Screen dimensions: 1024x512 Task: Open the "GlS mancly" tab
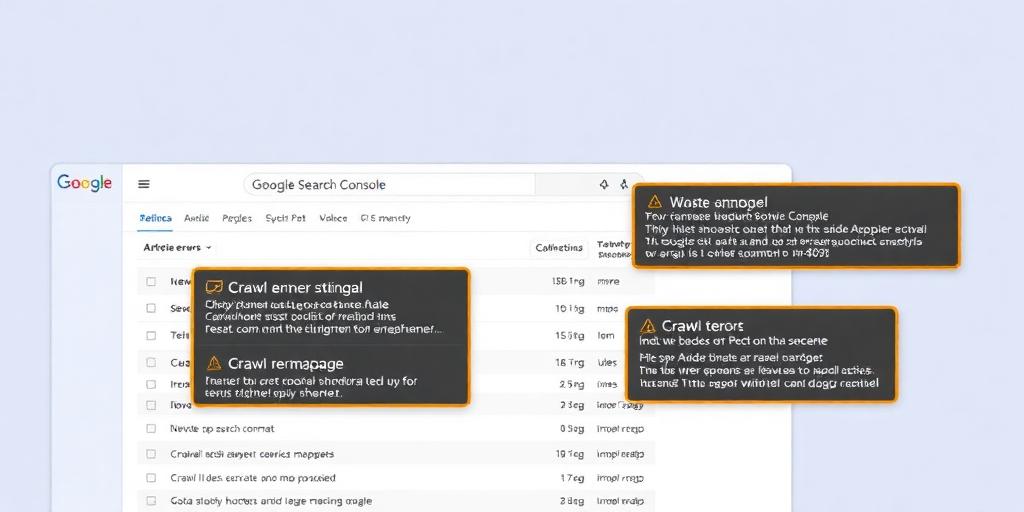pos(385,218)
